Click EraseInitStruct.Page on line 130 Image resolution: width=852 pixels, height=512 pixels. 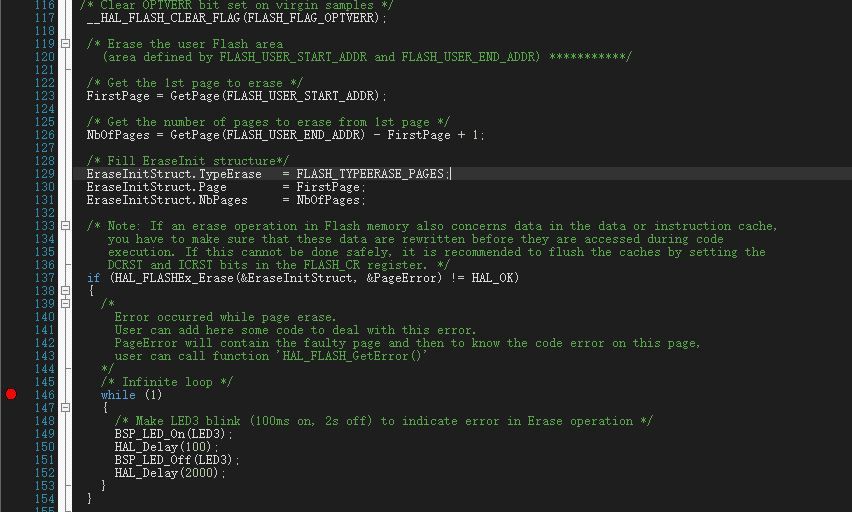point(156,187)
